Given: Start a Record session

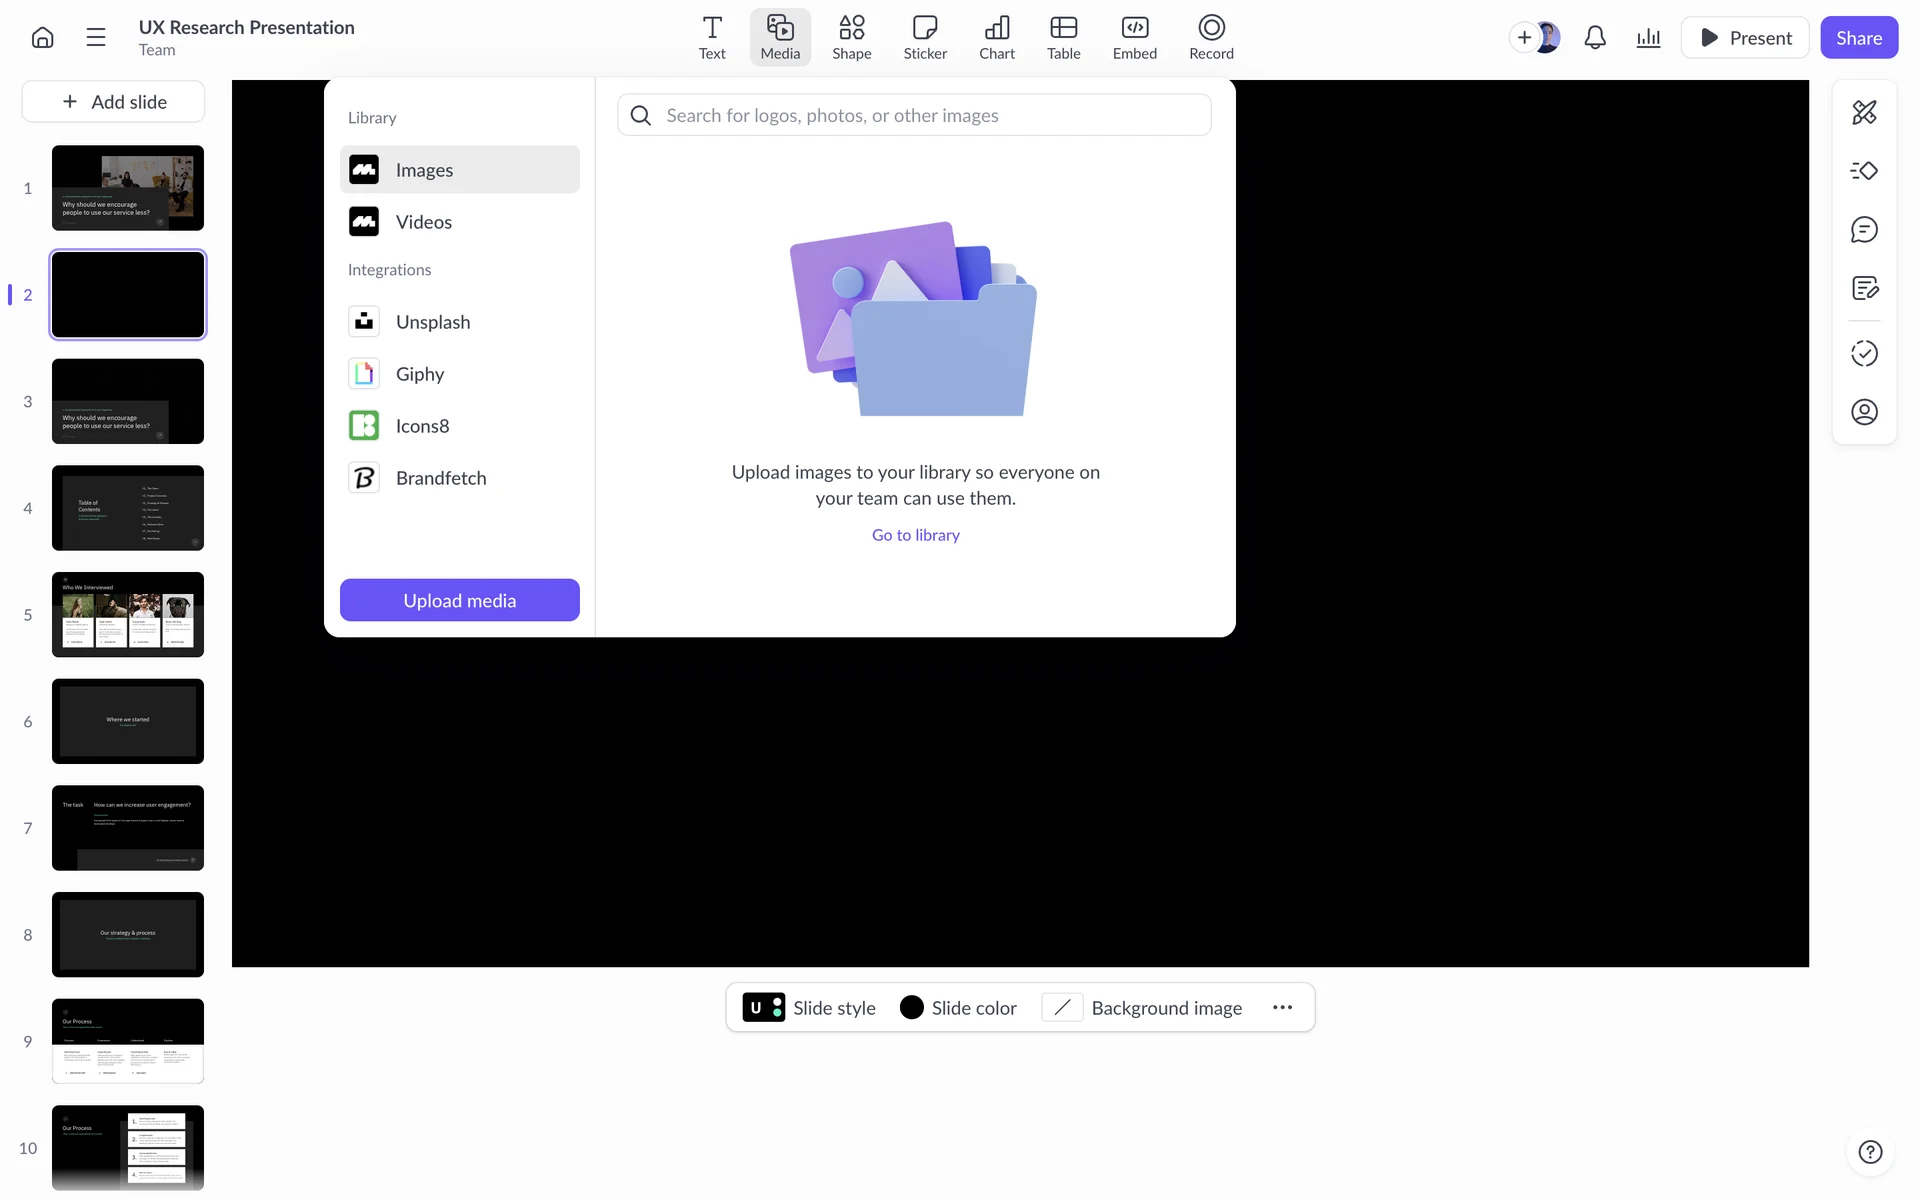Looking at the screenshot, I should (x=1210, y=37).
